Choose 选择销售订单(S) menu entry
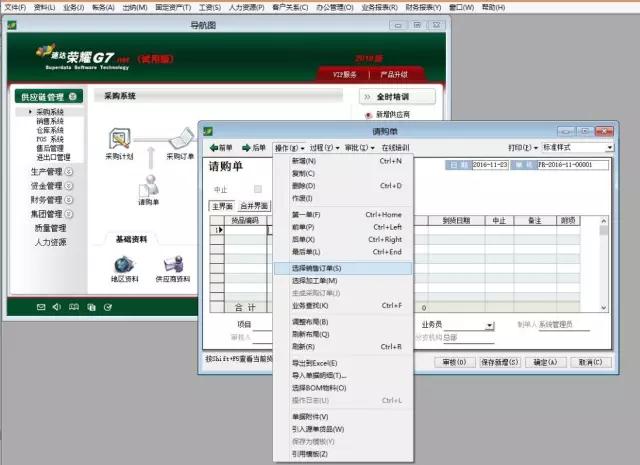 tap(343, 268)
